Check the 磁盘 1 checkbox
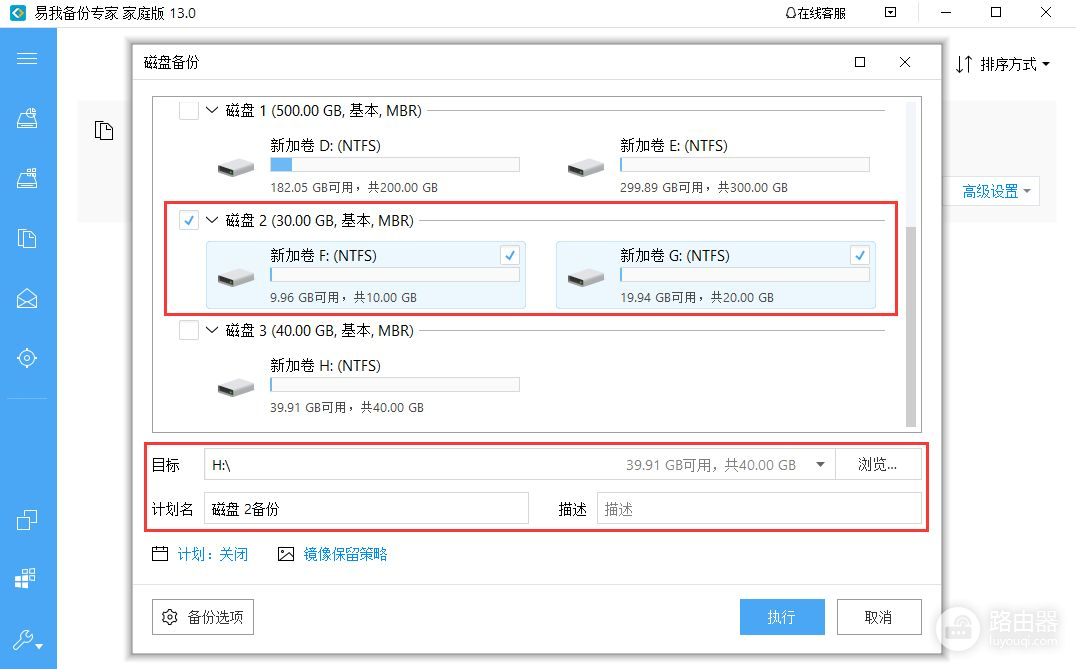The height and width of the screenshot is (669, 1076). pos(188,110)
